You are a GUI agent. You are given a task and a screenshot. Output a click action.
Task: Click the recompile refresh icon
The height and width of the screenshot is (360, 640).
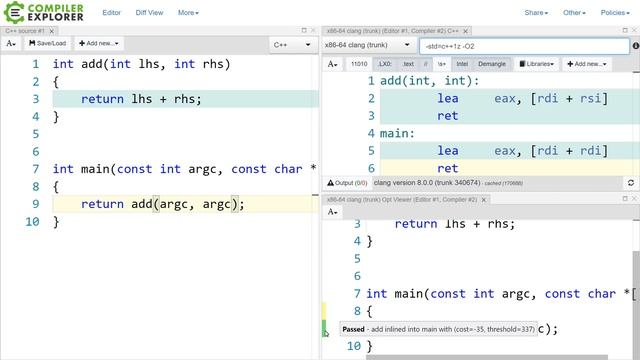click(x=631, y=183)
